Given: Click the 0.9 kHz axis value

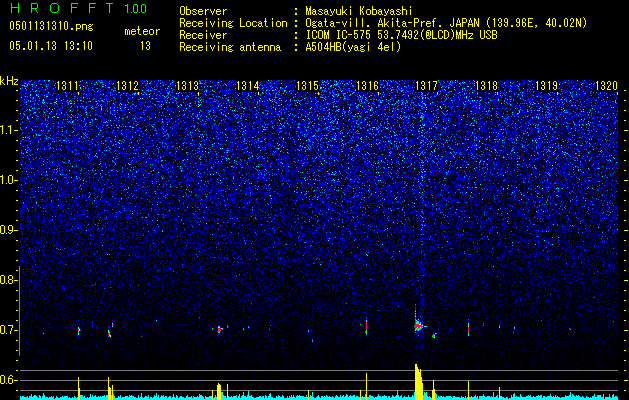Looking at the screenshot, I should pos(8,230).
